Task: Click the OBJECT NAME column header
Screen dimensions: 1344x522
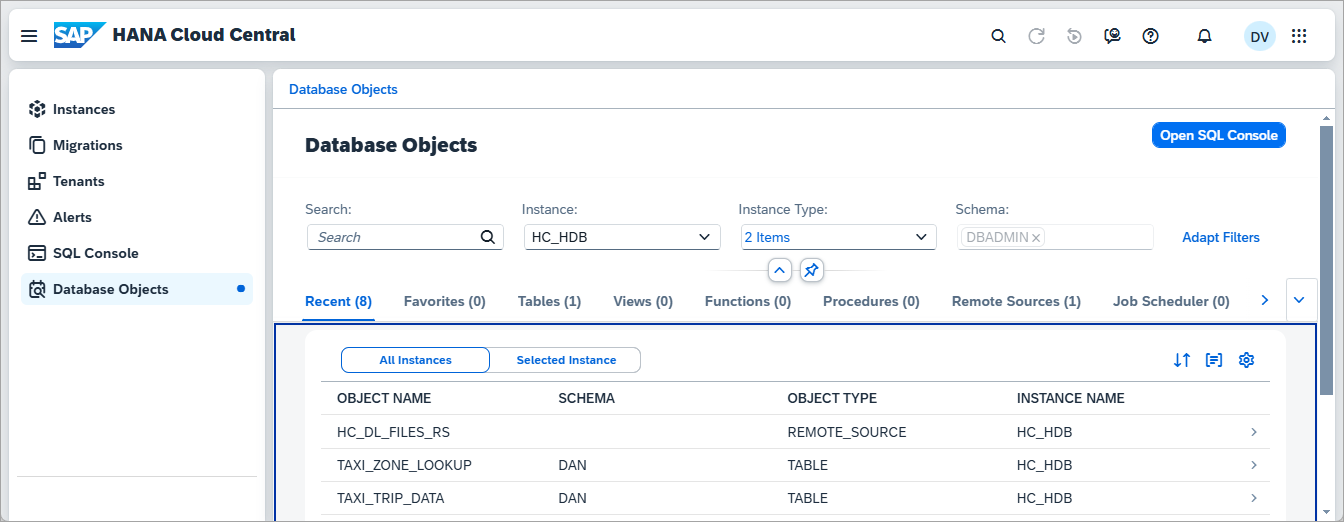Action: [384, 398]
